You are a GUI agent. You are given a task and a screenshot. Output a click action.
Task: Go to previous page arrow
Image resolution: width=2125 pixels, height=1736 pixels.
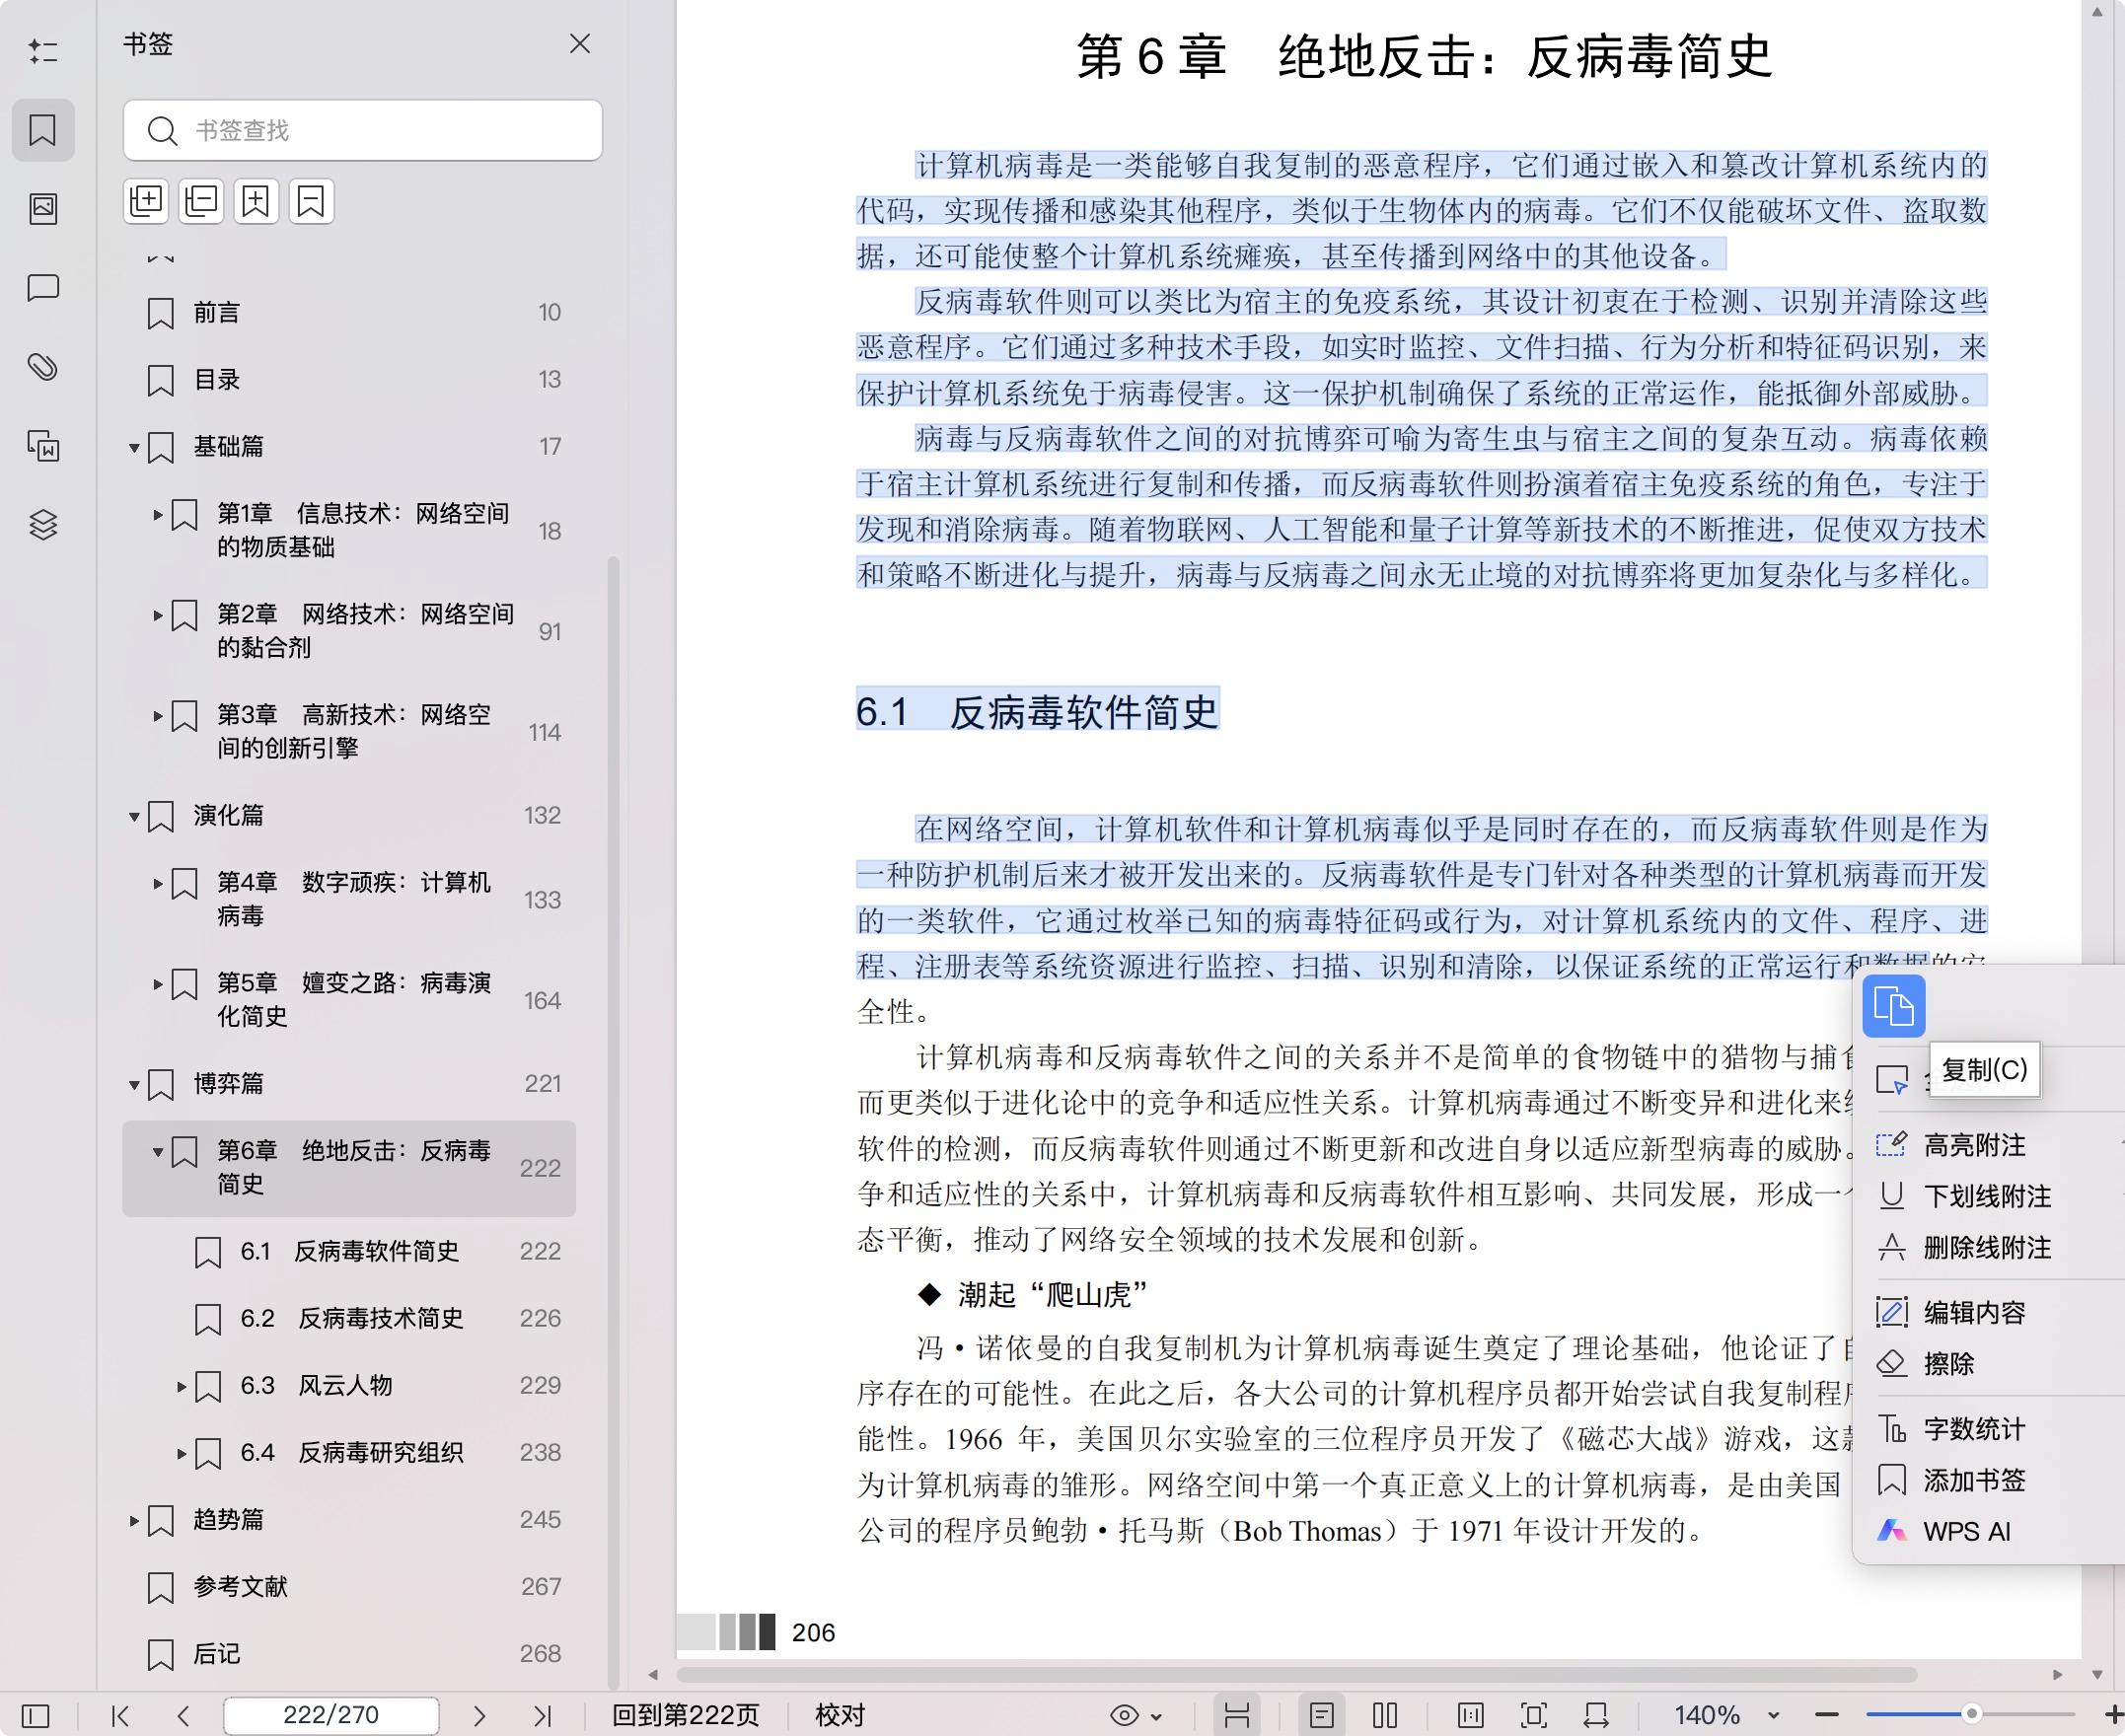pyautogui.click(x=183, y=1716)
